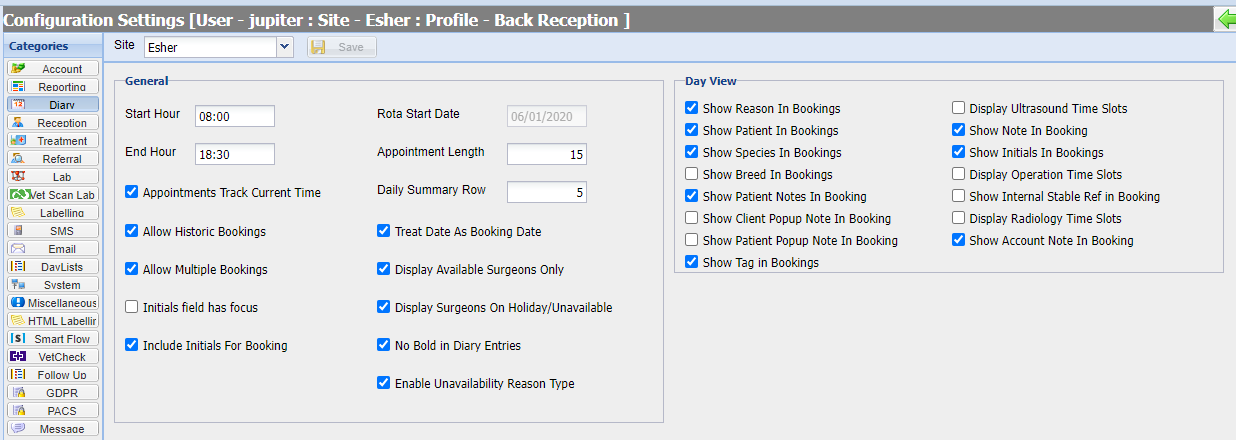Click the Vet Scan Lab icon
1236x440 pixels.
pyautogui.click(x=19, y=195)
